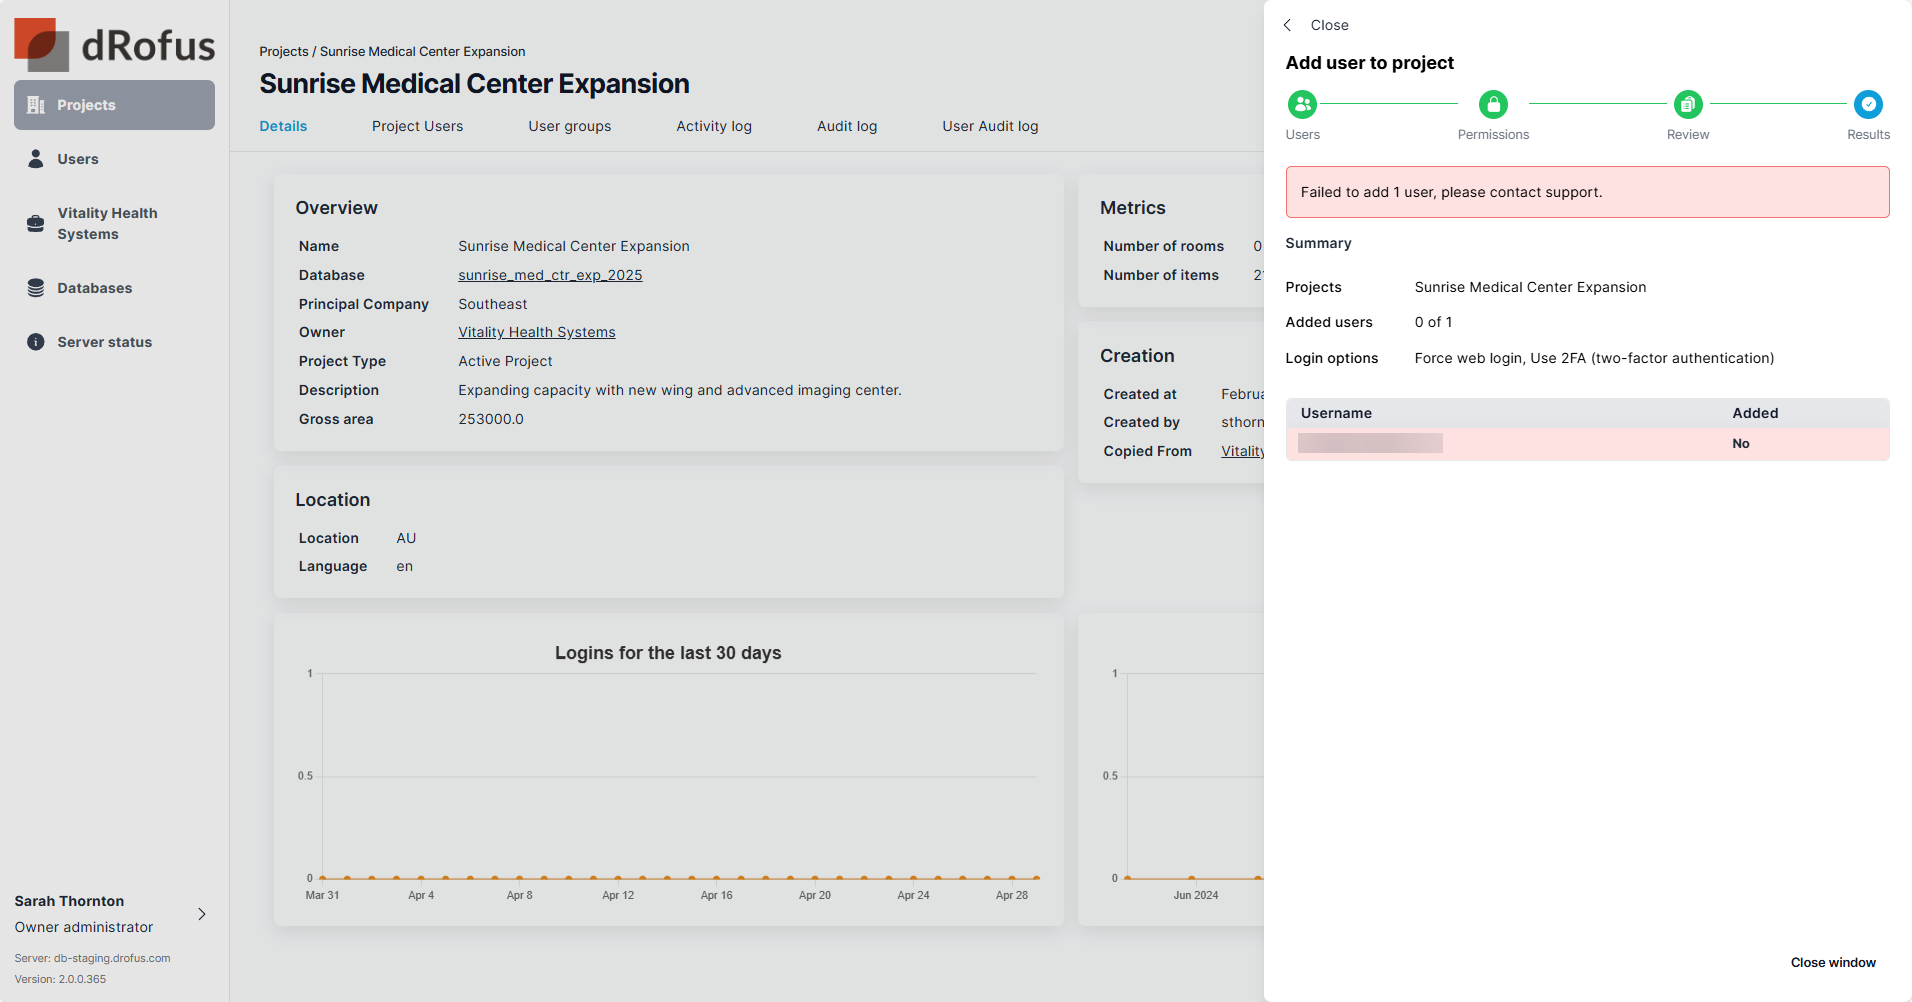The image size is (1912, 1002).
Task: Click the Databases stack icon
Action: (36, 288)
